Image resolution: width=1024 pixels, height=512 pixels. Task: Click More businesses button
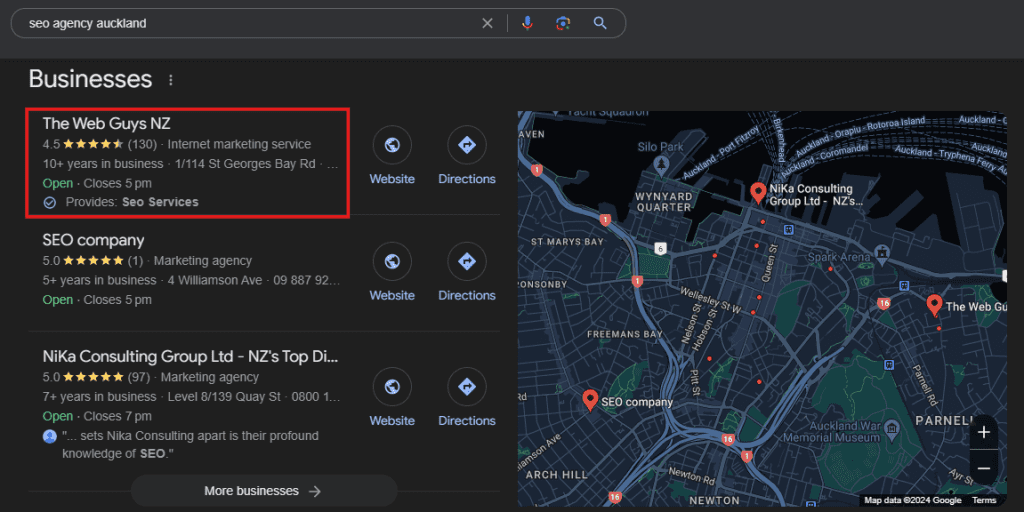coord(264,490)
